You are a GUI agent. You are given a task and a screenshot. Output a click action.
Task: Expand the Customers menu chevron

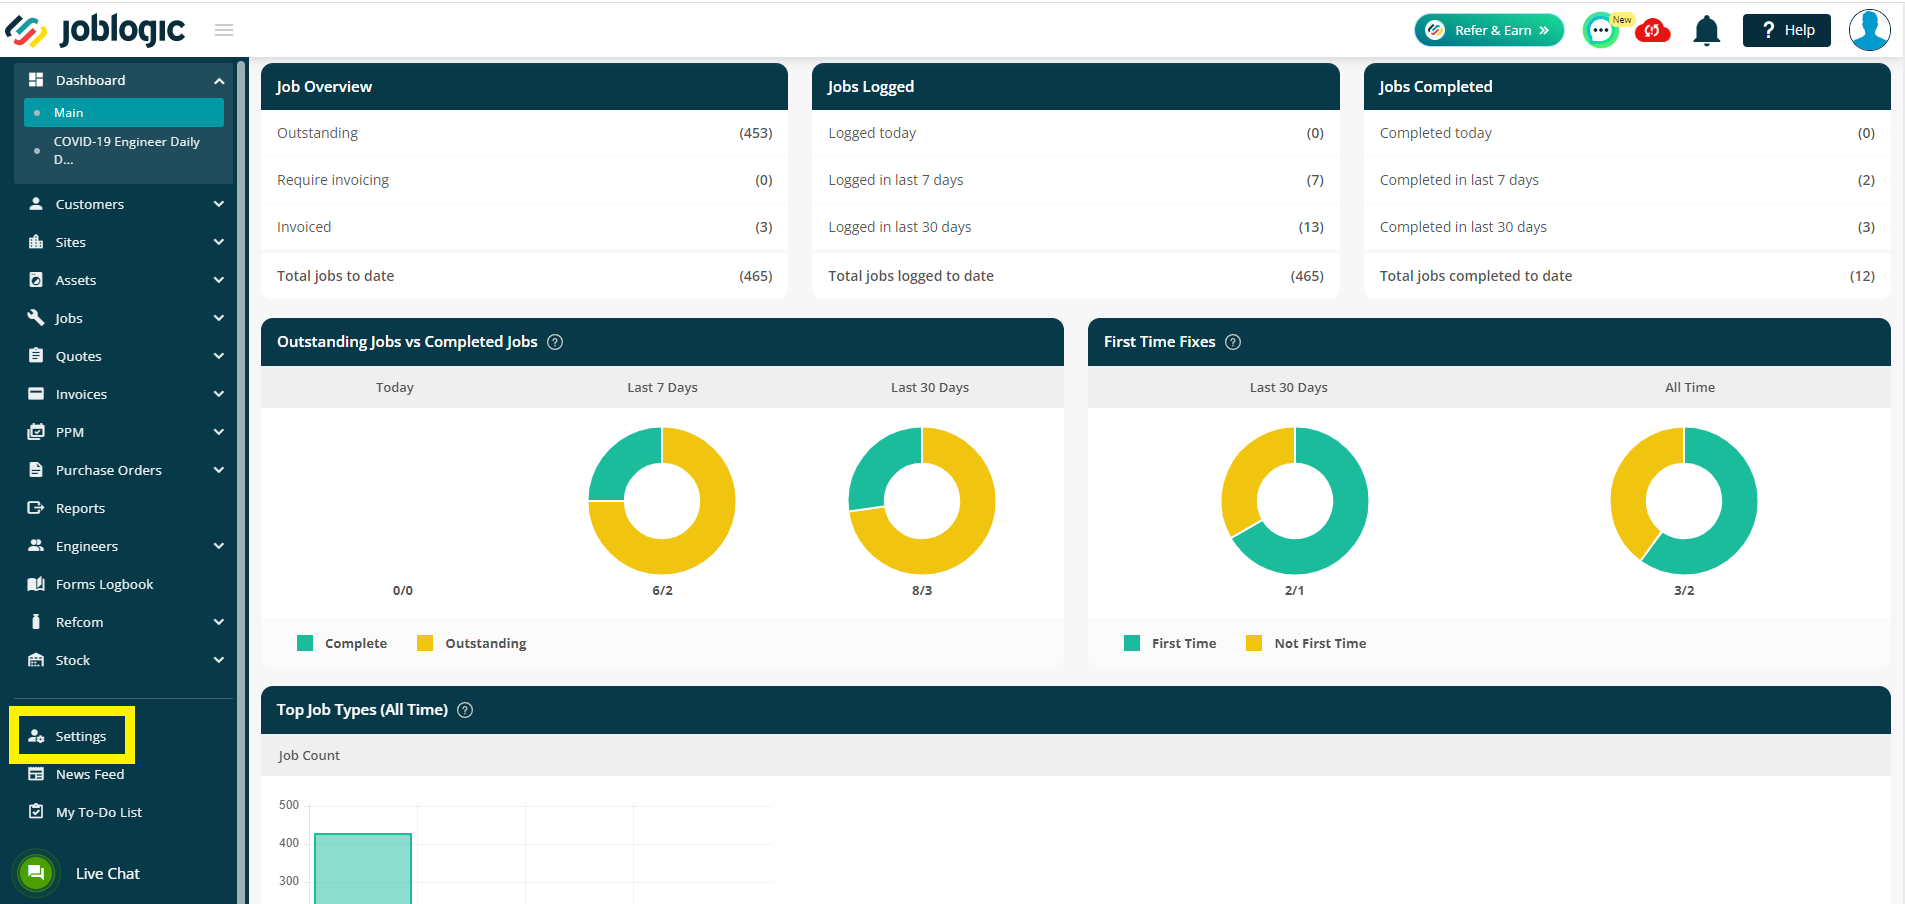219,204
